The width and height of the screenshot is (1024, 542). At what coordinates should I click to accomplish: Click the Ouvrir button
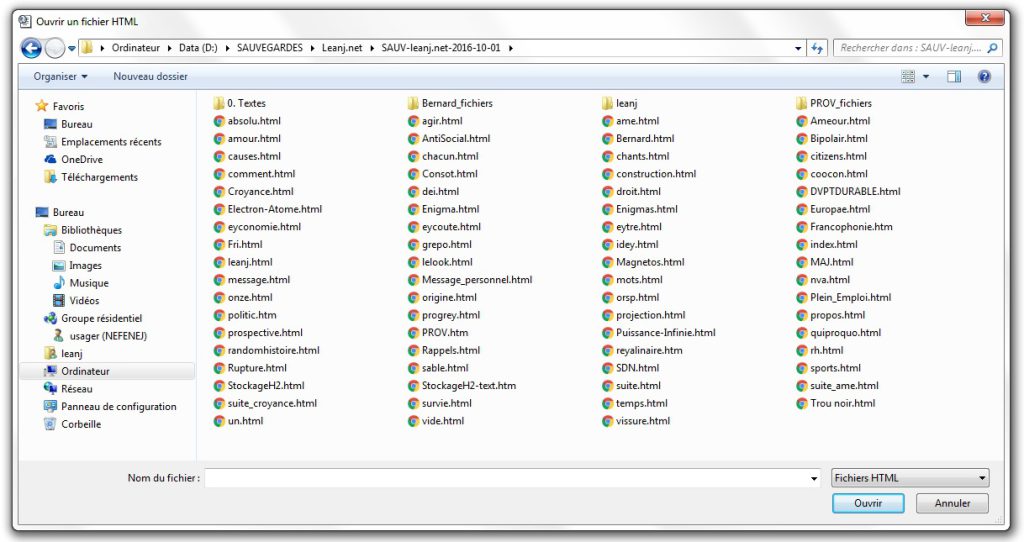tap(867, 503)
